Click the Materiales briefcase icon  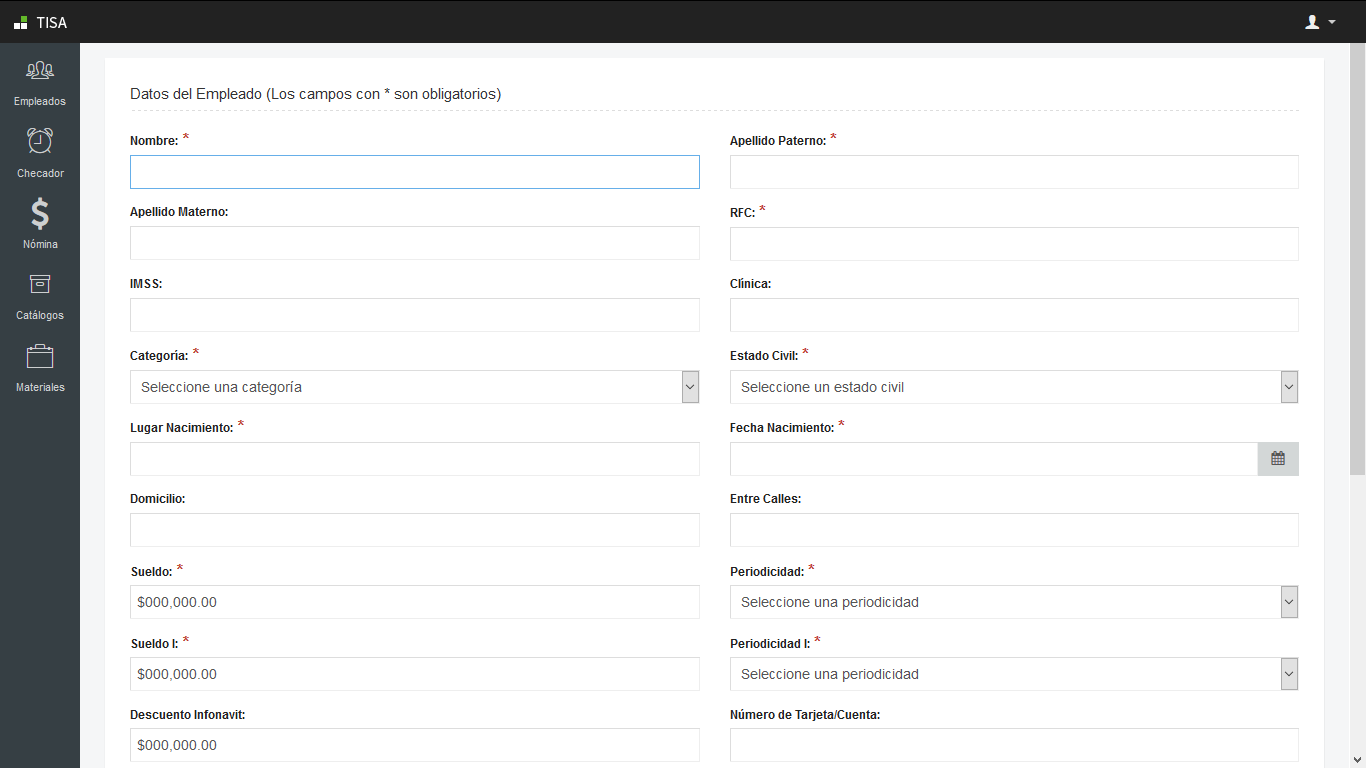coord(40,356)
